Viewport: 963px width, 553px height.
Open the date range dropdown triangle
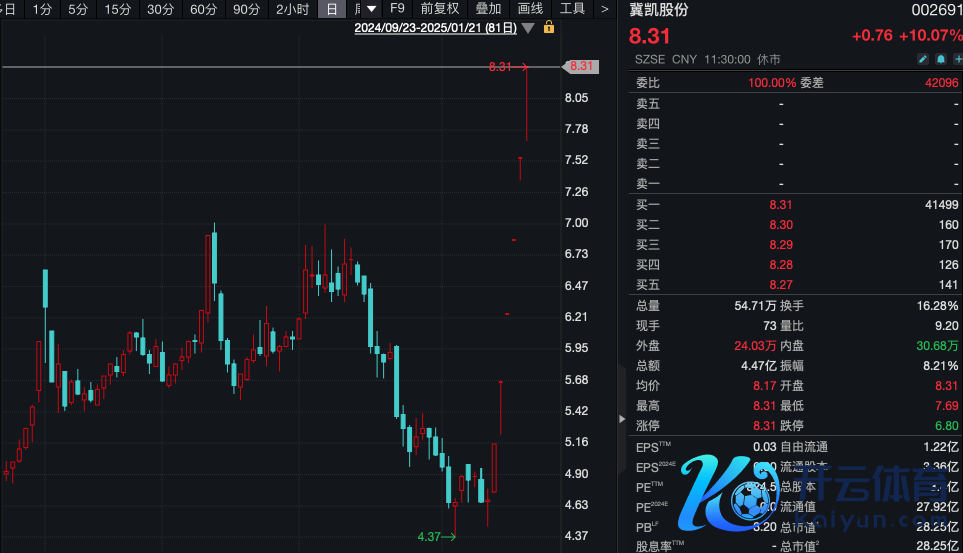point(528,28)
